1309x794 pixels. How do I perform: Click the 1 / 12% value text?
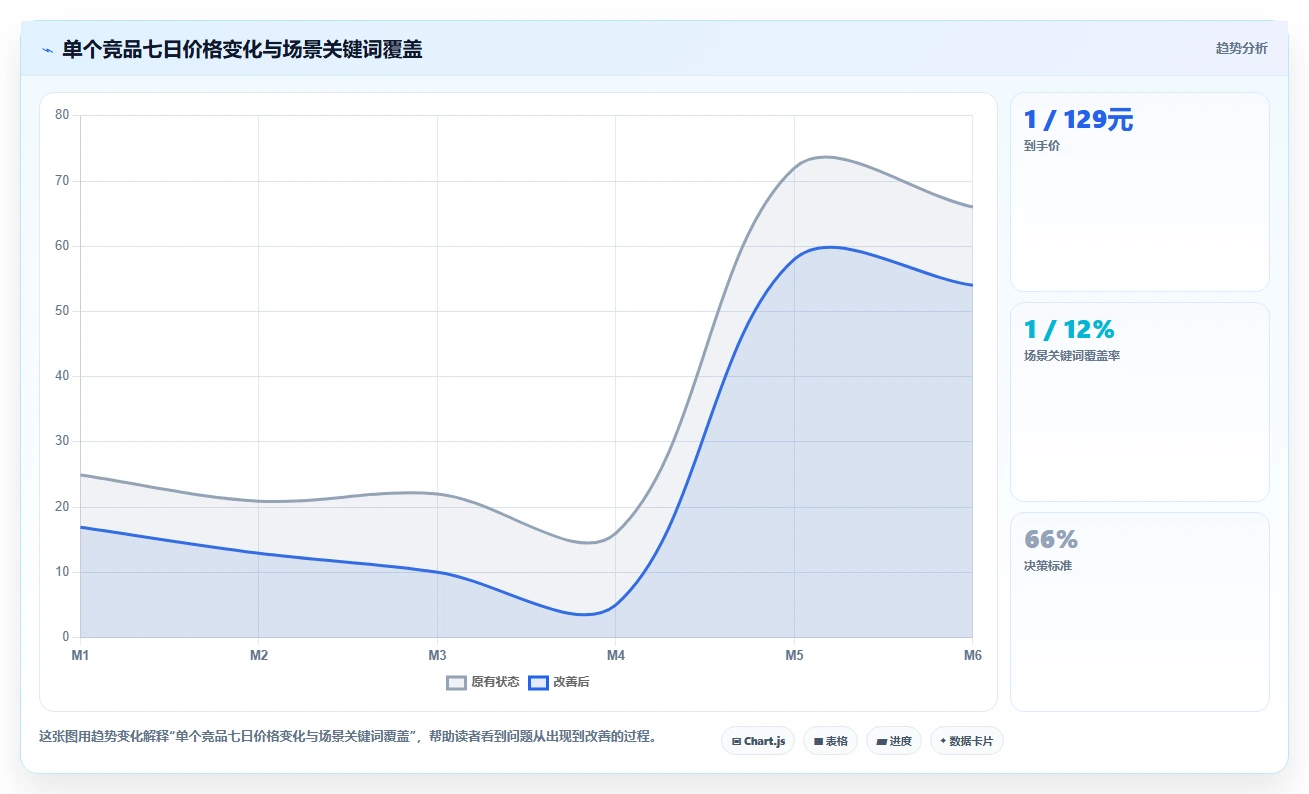click(1069, 329)
